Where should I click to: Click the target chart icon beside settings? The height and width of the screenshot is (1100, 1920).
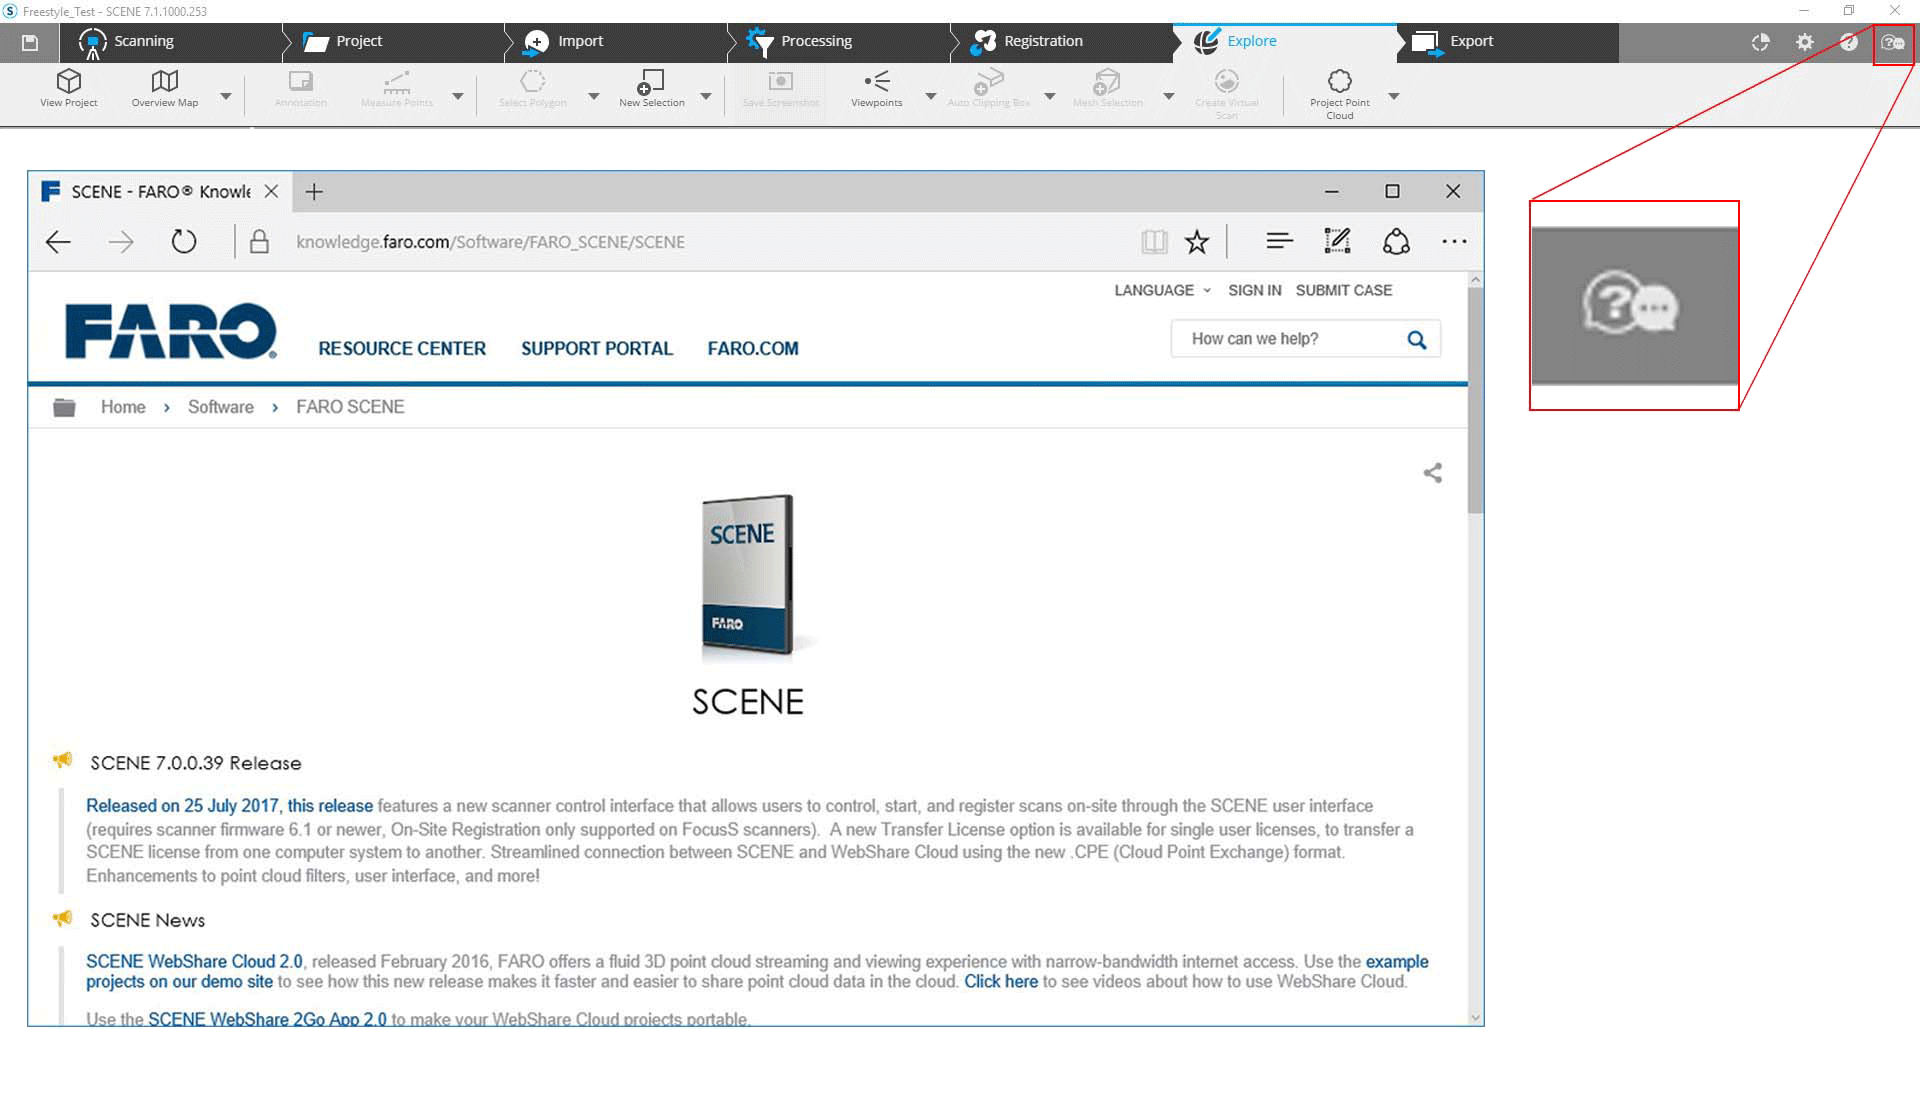(1760, 42)
